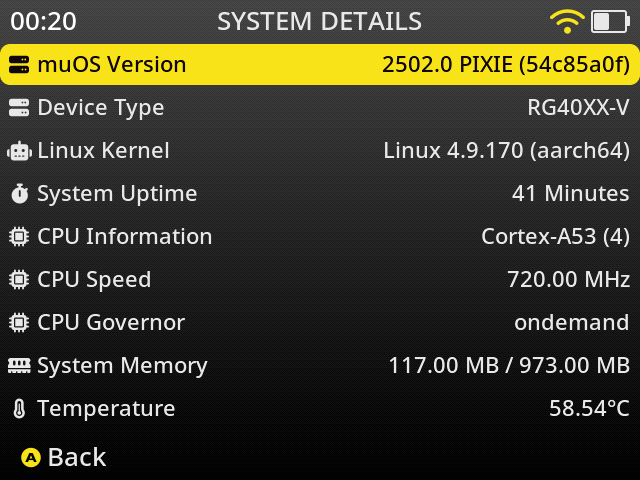Click the 117.00 MB / 973.00 MB value

[x=509, y=365]
